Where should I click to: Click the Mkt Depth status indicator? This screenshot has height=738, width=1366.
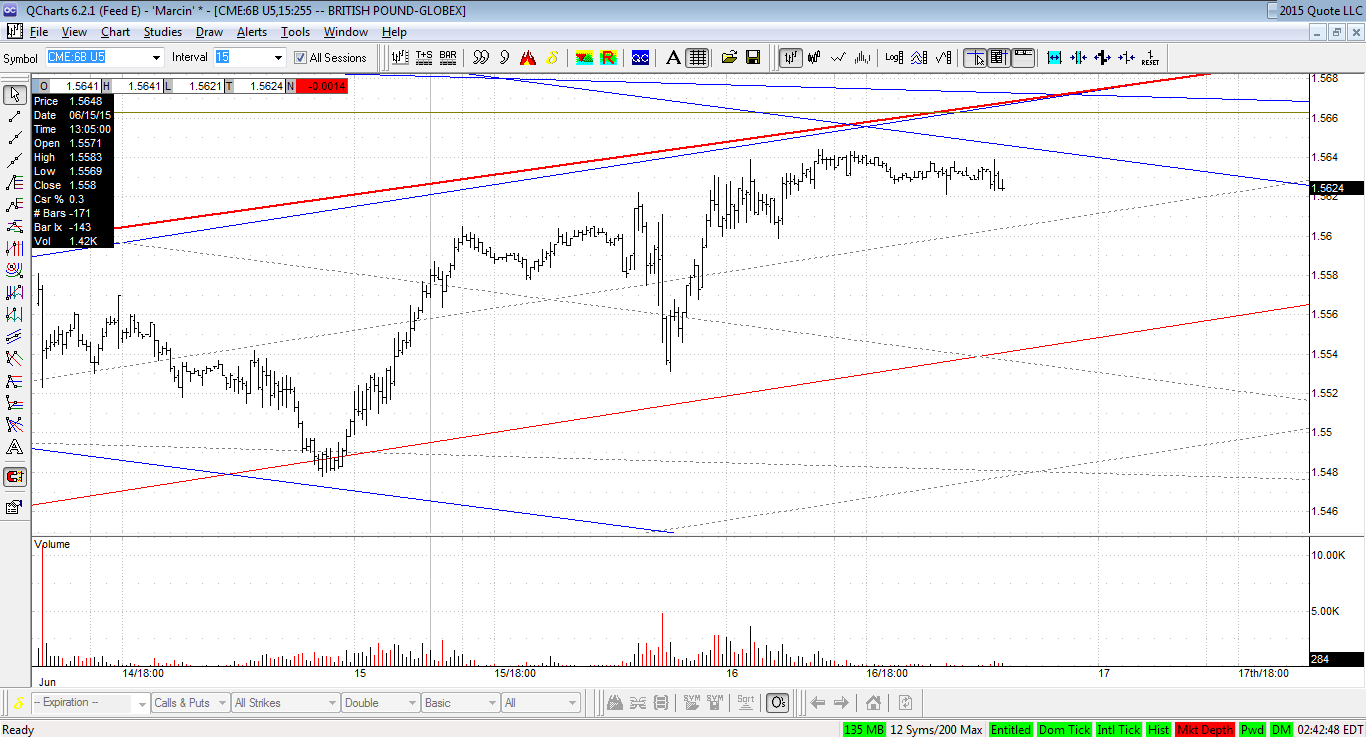tap(1205, 729)
